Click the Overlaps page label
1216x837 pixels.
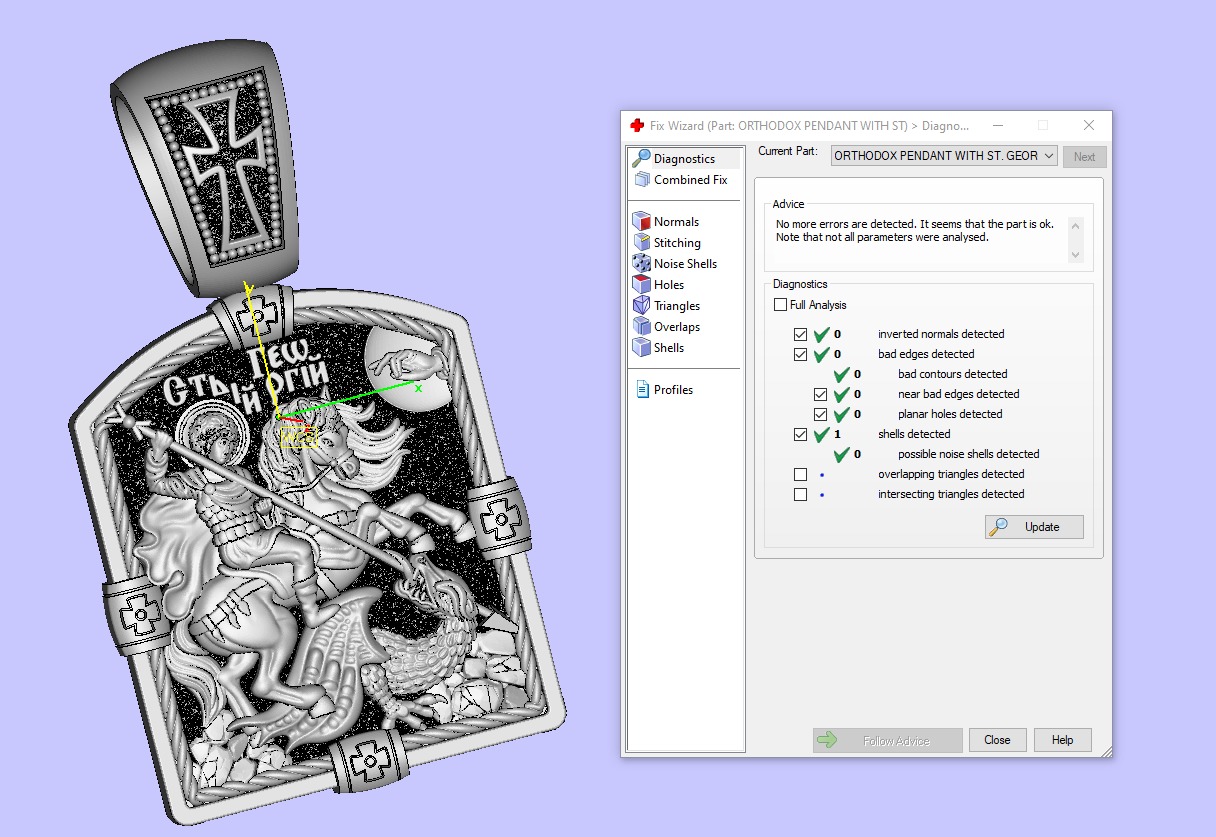pyautogui.click(x=677, y=327)
